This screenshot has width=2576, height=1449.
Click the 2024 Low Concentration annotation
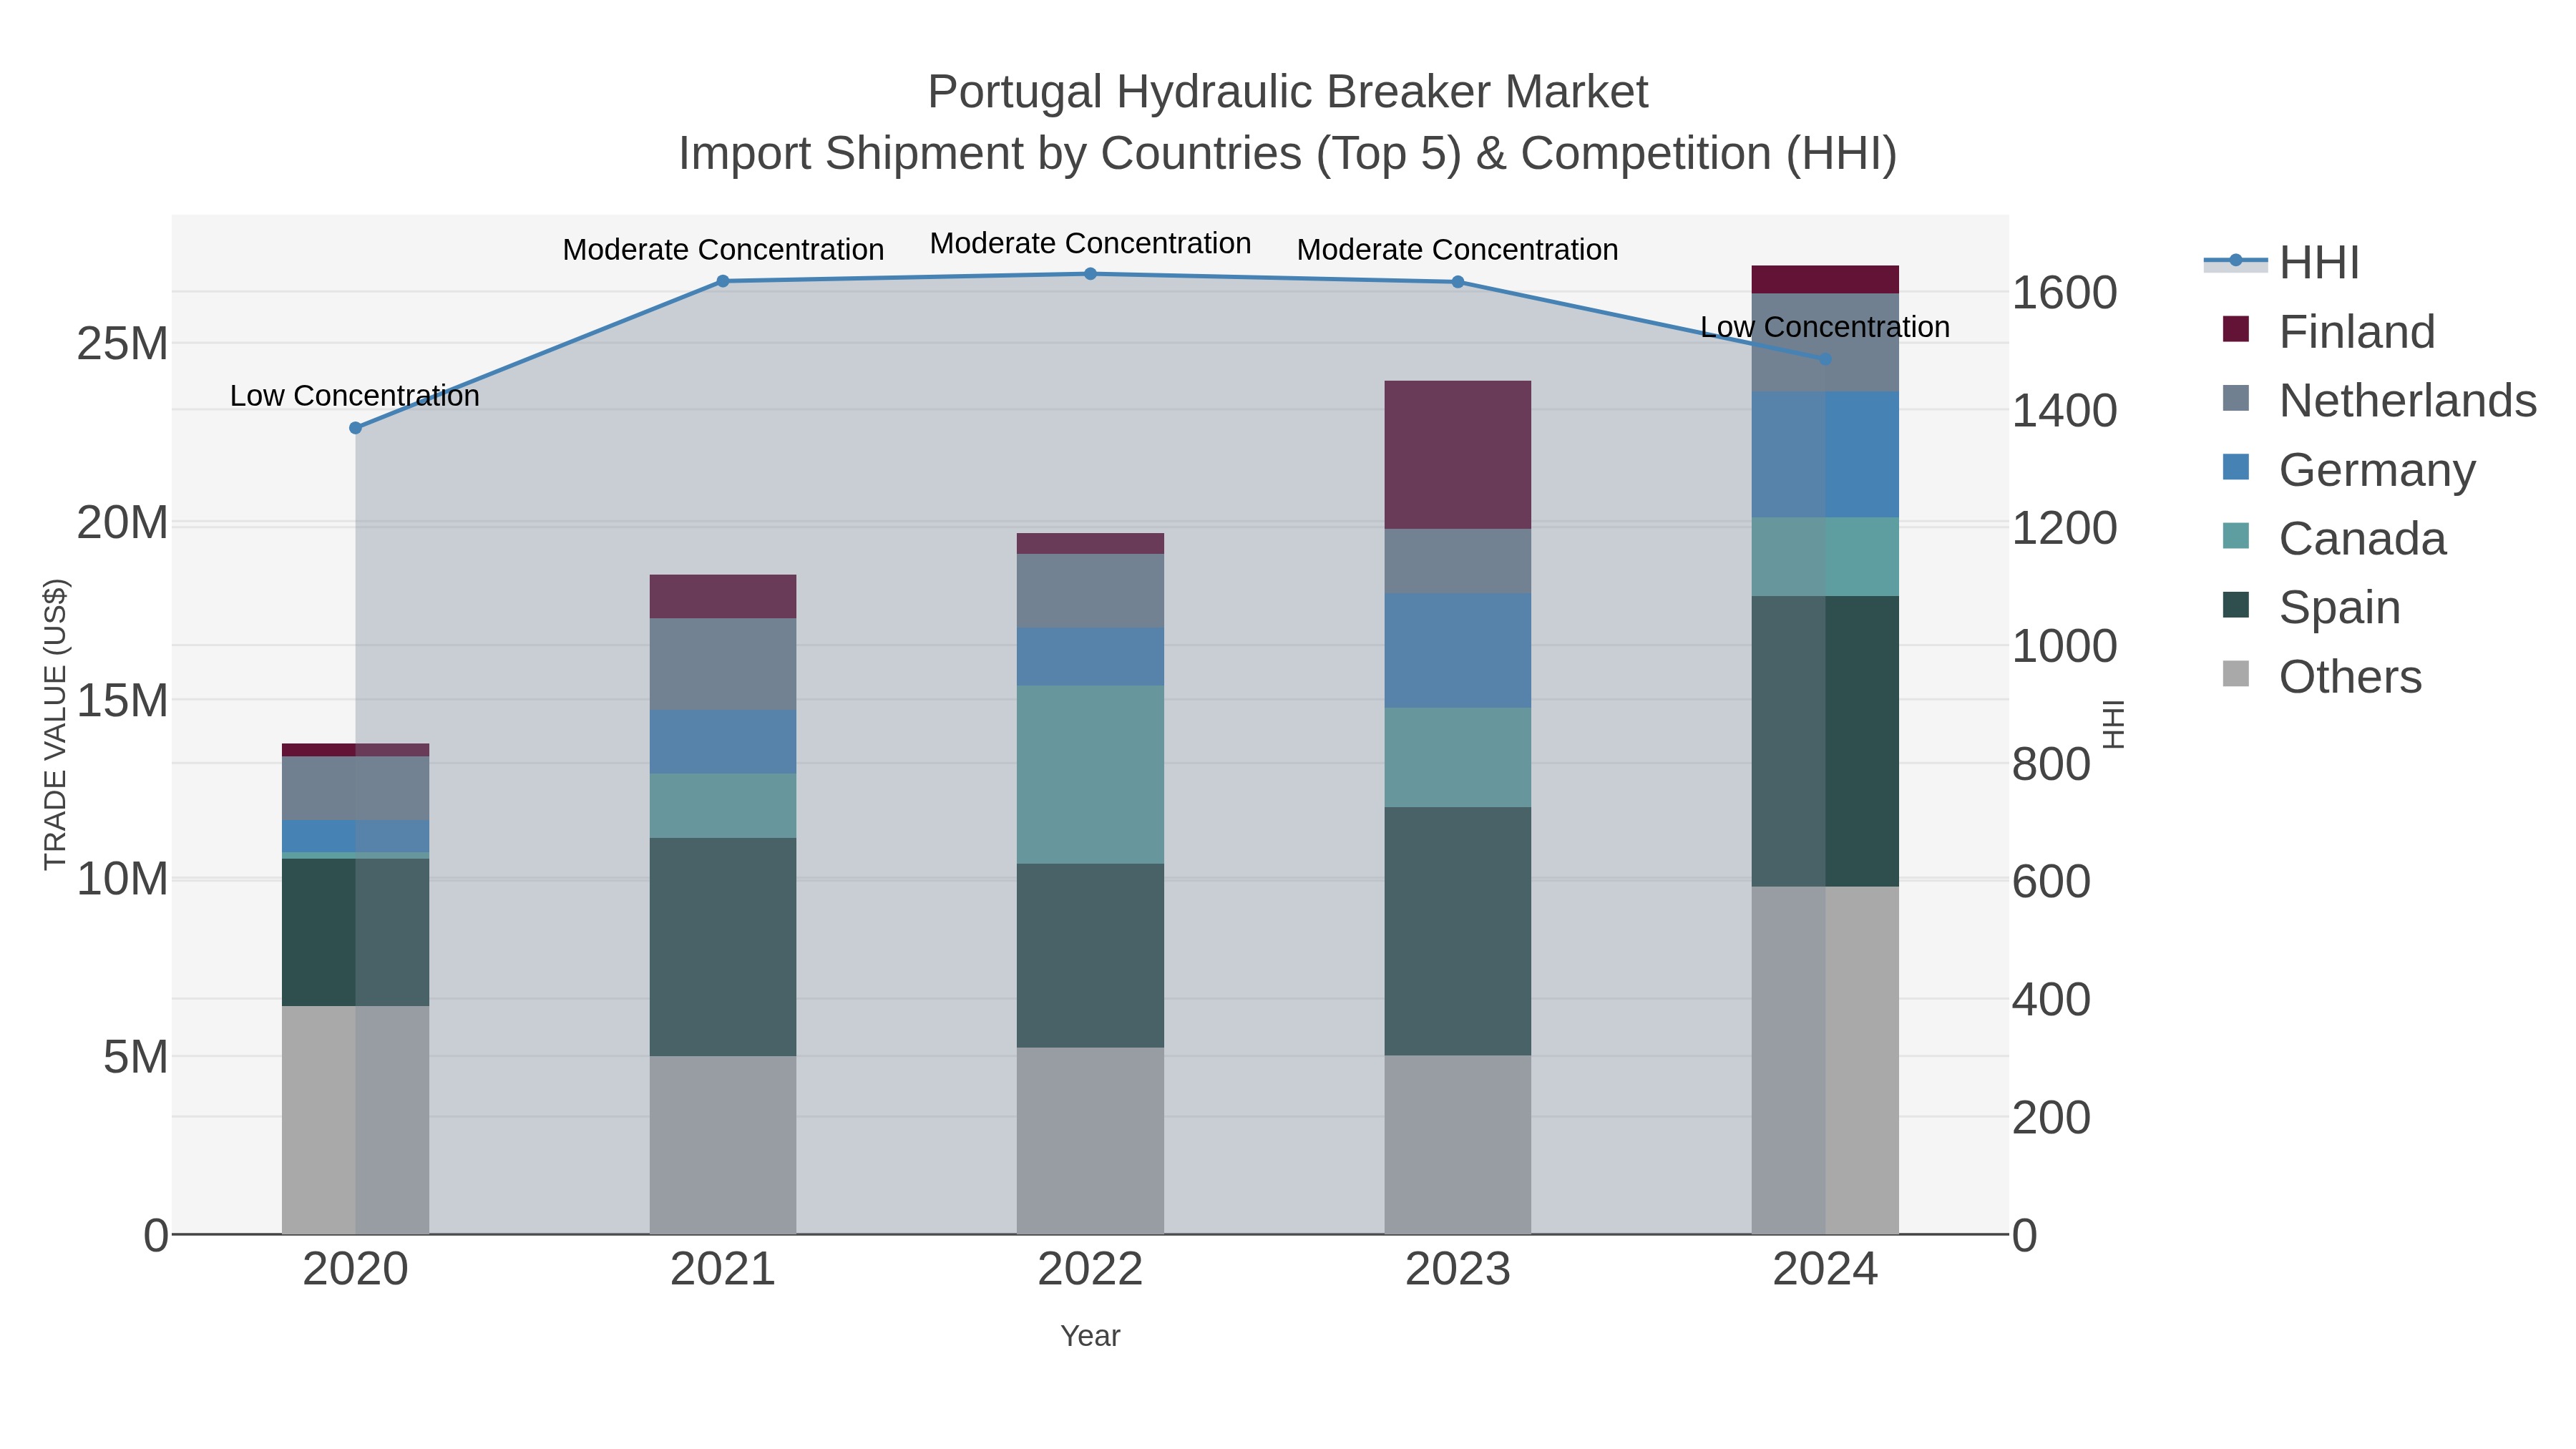coord(1826,327)
